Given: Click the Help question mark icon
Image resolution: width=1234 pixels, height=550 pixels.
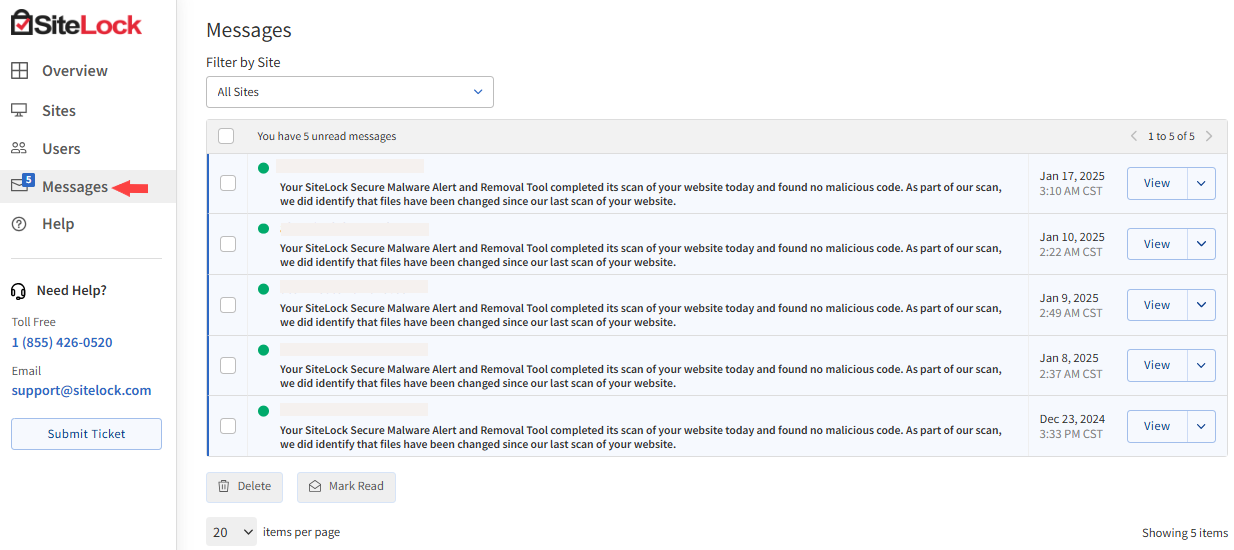Looking at the screenshot, I should coord(19,224).
